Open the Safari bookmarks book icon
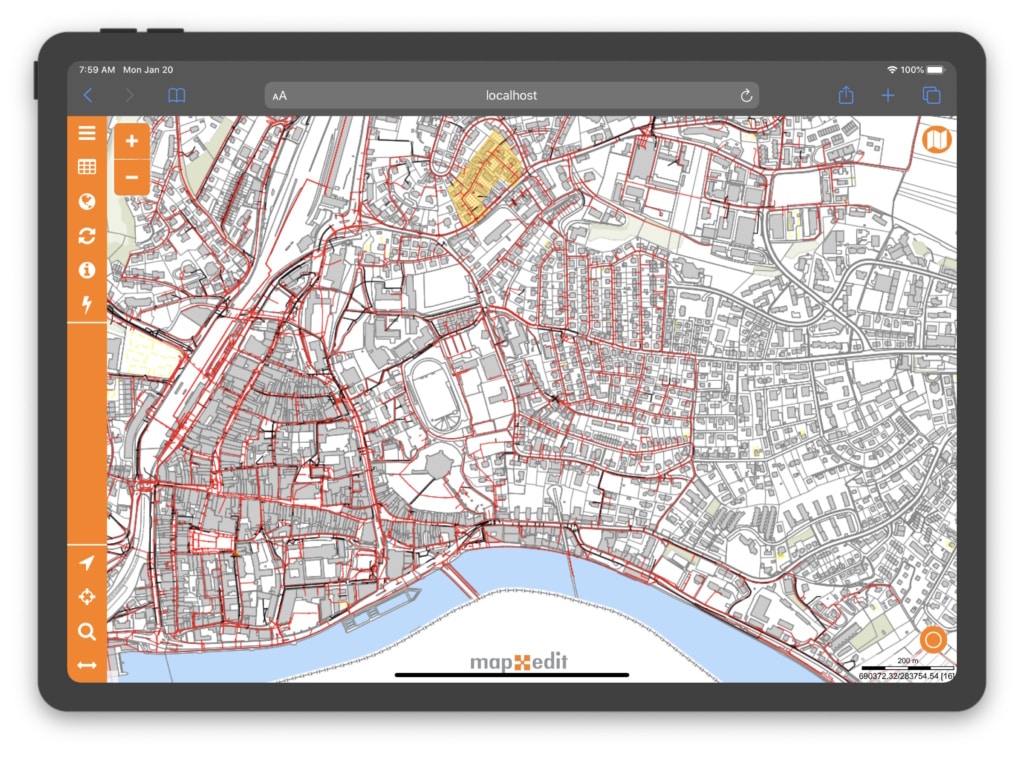Viewport: 1024px width, 758px height. click(177, 95)
